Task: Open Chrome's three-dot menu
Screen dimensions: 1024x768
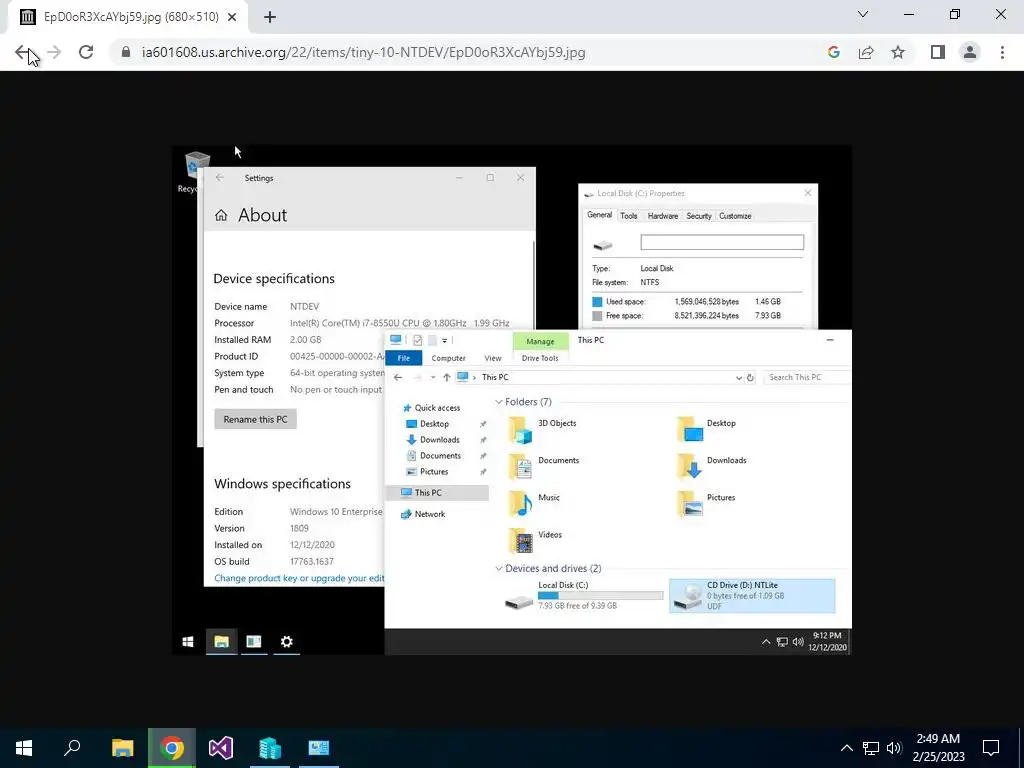Action: point(1002,52)
